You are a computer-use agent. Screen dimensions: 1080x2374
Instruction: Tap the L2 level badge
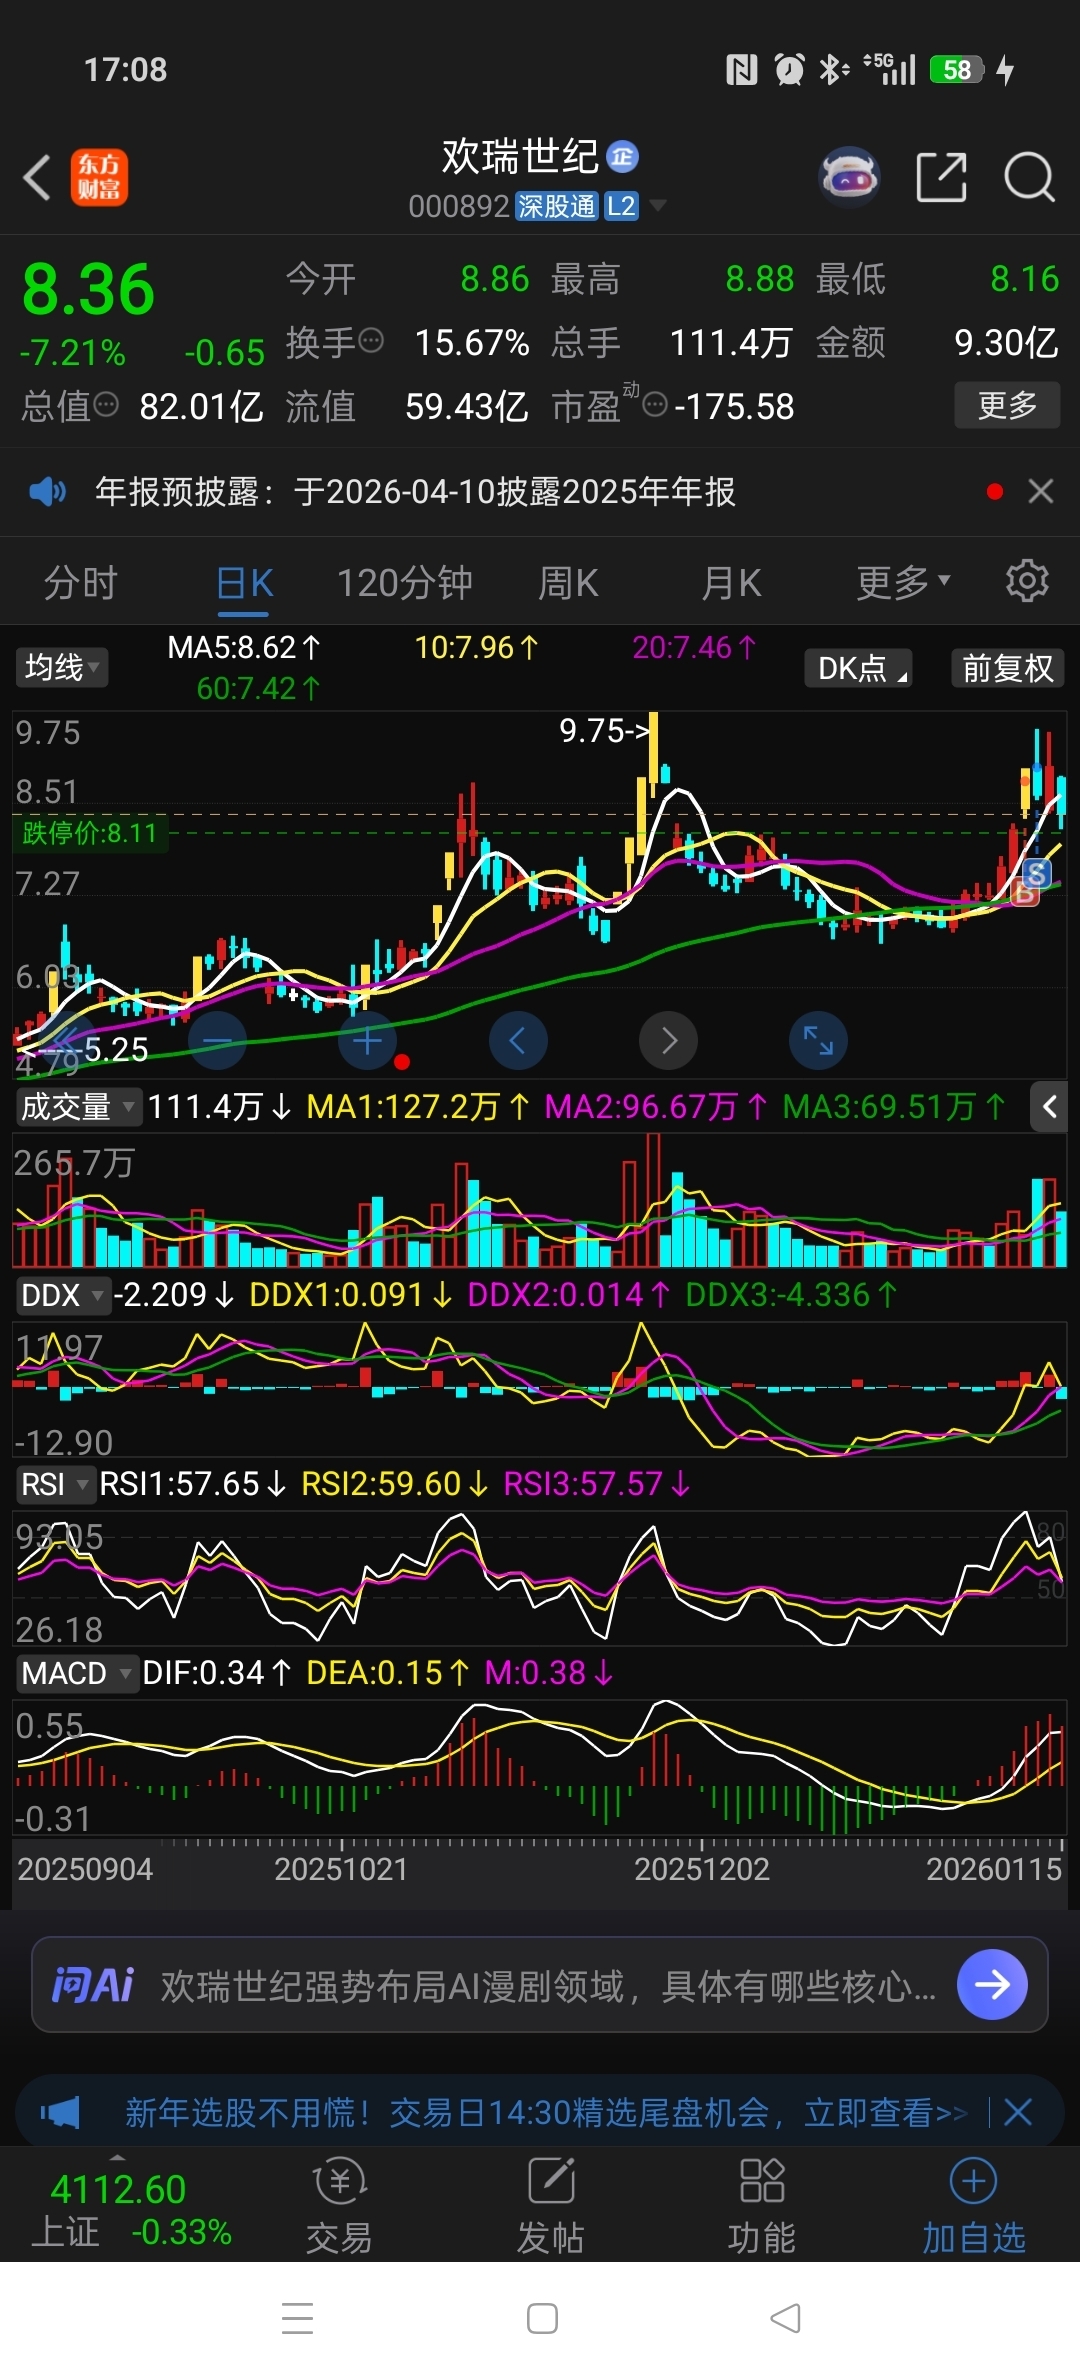tap(621, 206)
